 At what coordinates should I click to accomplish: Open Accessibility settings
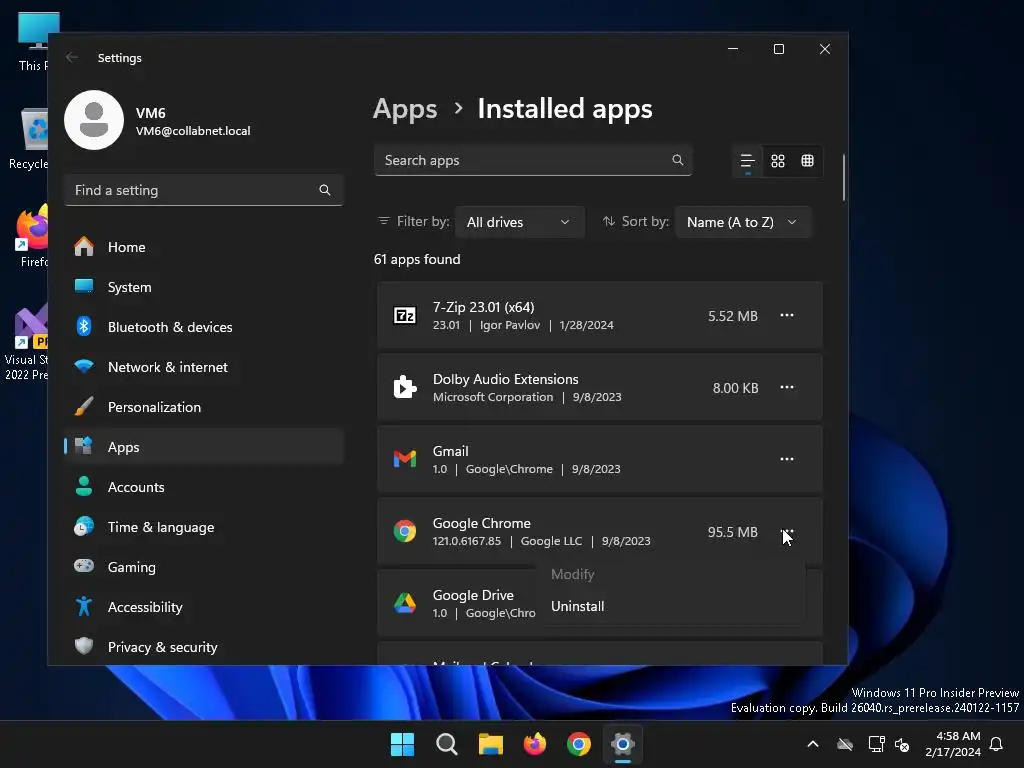coord(204,607)
